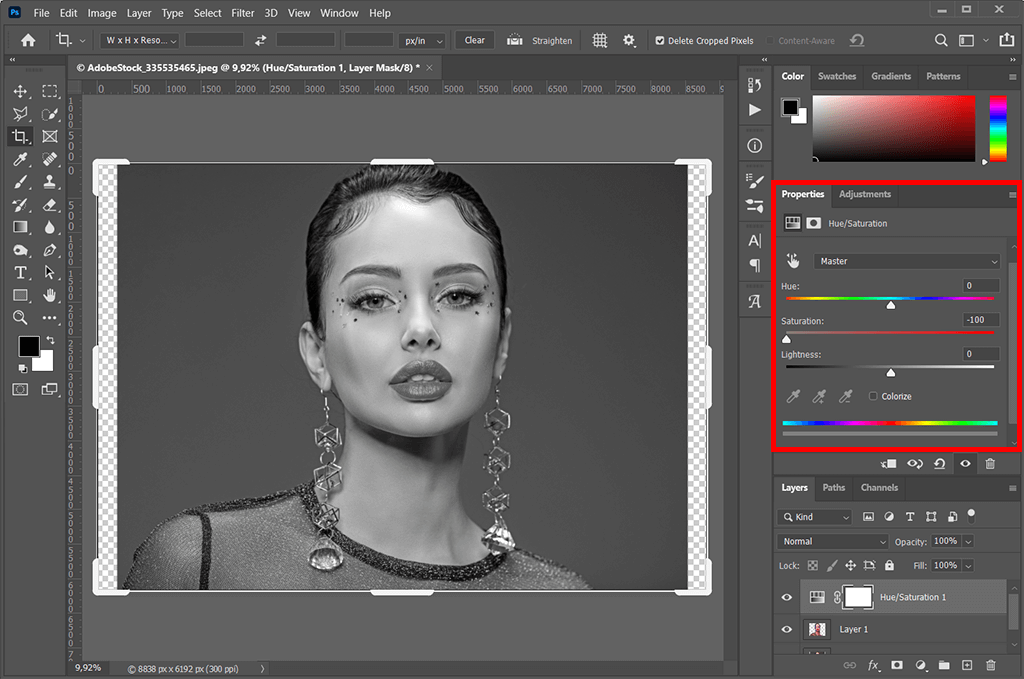Open additional crop settings gear

[628, 40]
